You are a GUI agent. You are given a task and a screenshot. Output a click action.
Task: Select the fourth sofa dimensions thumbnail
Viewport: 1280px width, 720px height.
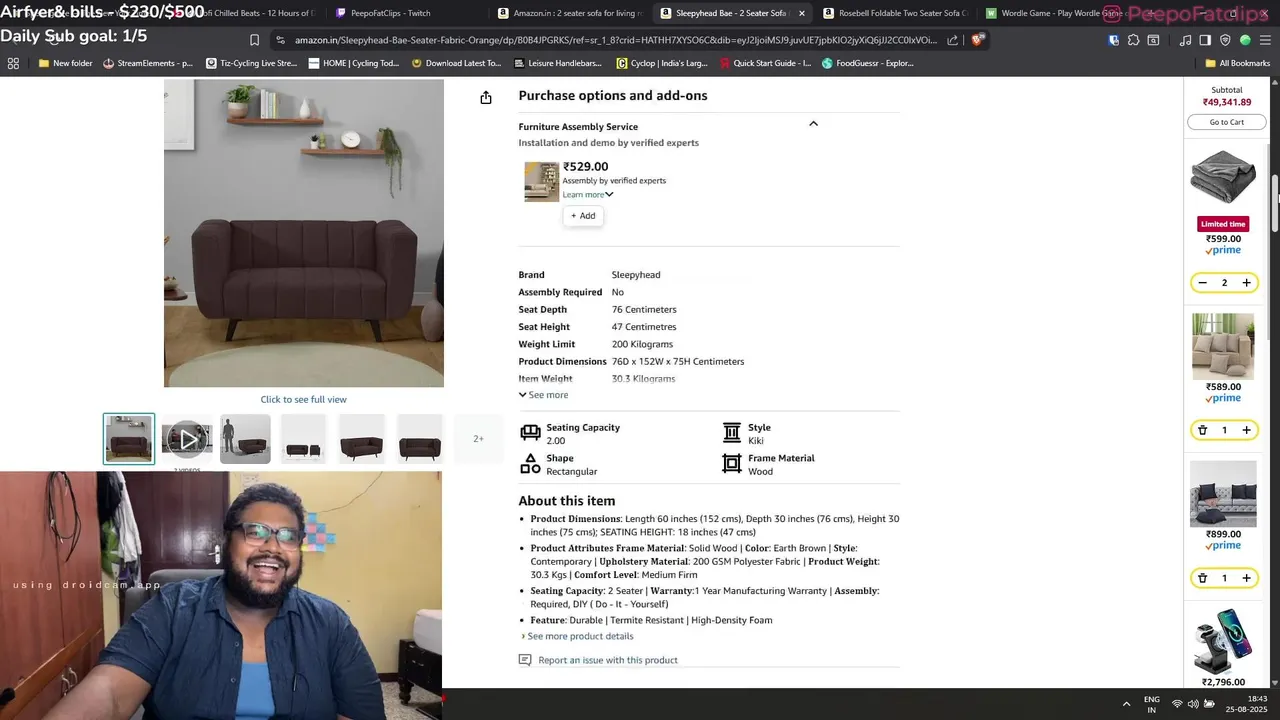pyautogui.click(x=303, y=439)
